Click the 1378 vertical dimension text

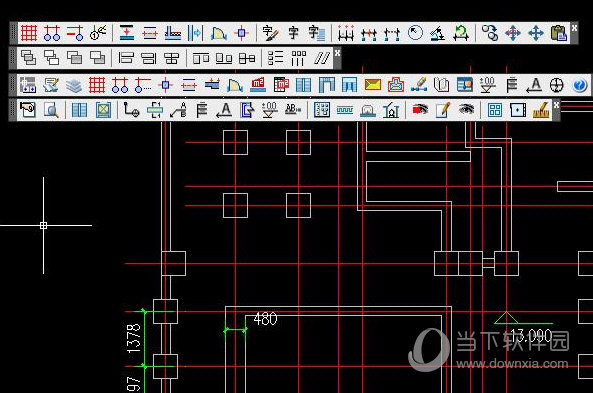point(134,339)
